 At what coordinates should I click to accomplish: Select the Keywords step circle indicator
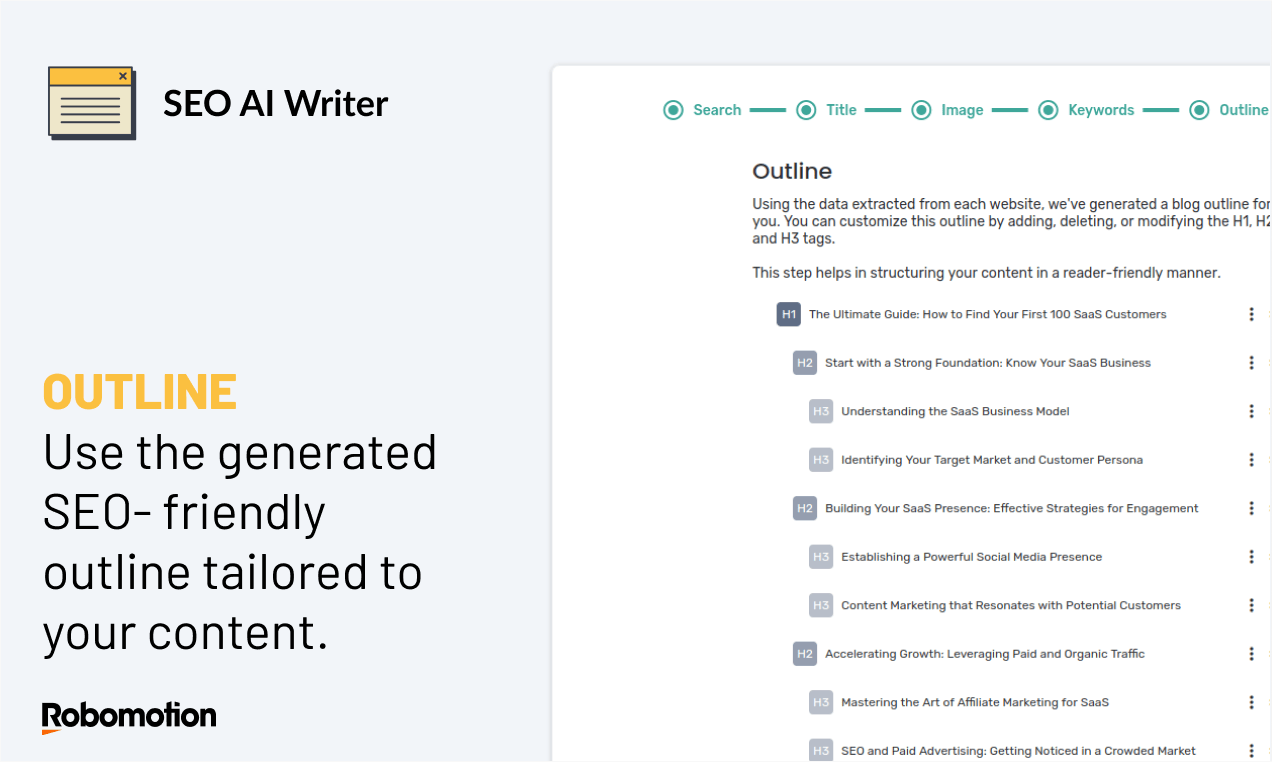(x=1048, y=110)
